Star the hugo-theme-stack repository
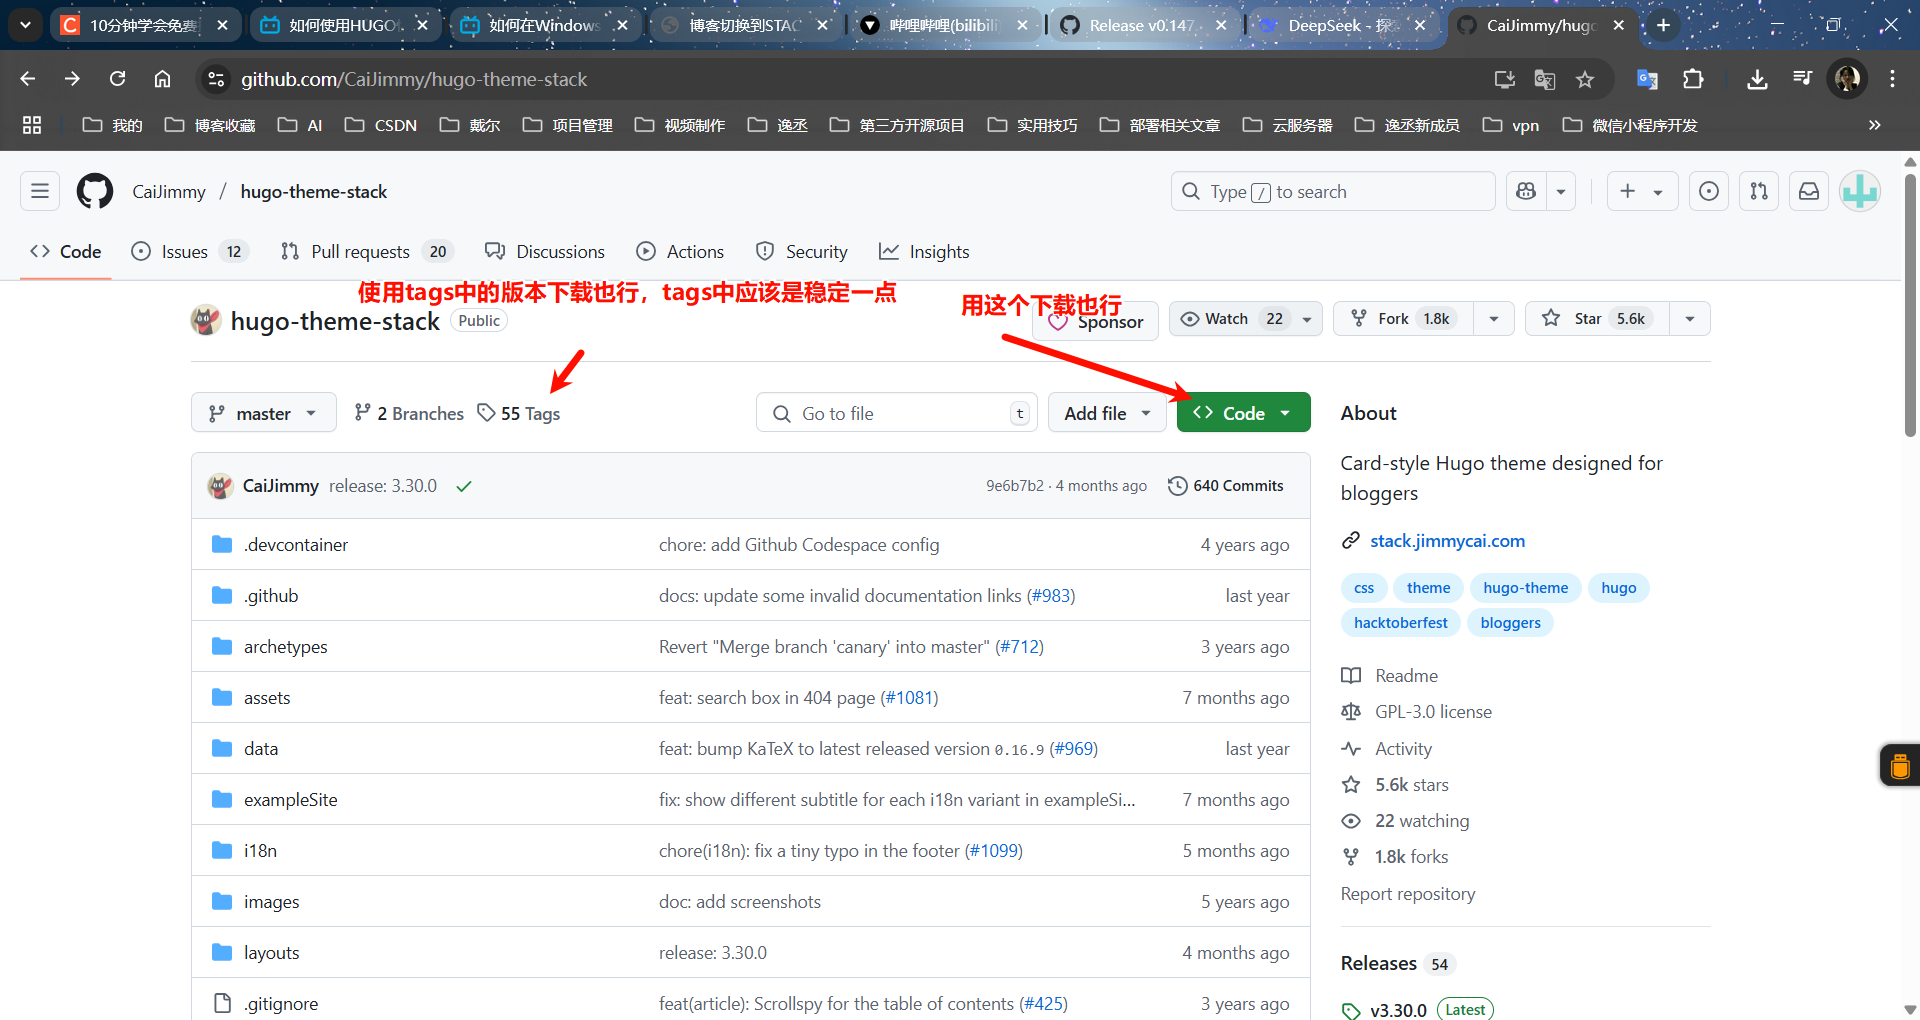 (x=1598, y=319)
